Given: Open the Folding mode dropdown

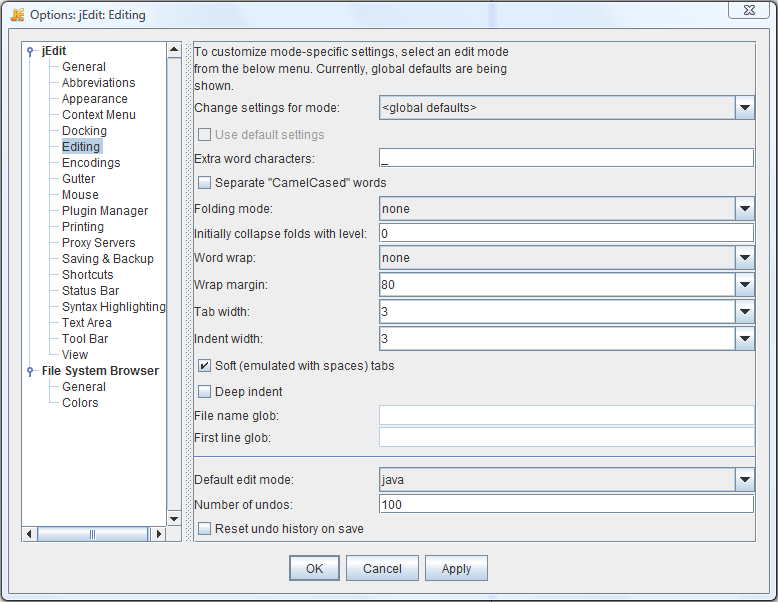Looking at the screenshot, I should click(567, 209).
